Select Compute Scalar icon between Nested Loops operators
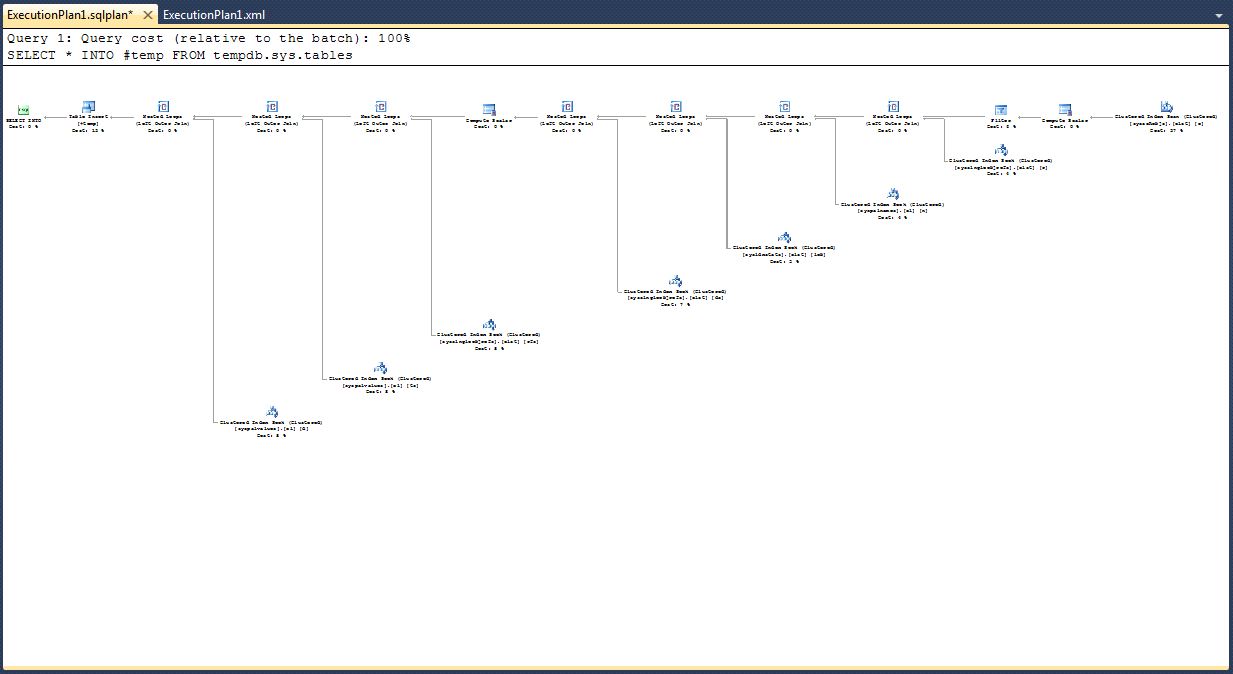 pos(489,110)
